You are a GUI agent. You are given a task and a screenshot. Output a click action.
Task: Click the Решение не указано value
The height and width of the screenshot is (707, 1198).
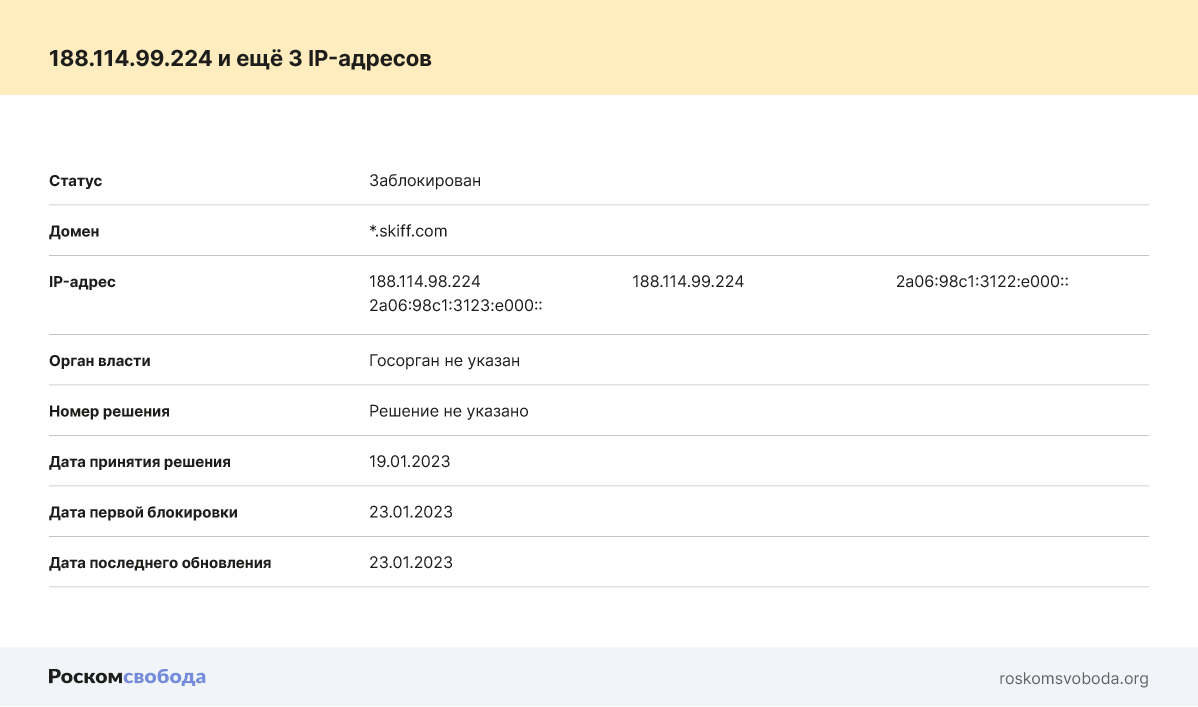click(x=448, y=411)
